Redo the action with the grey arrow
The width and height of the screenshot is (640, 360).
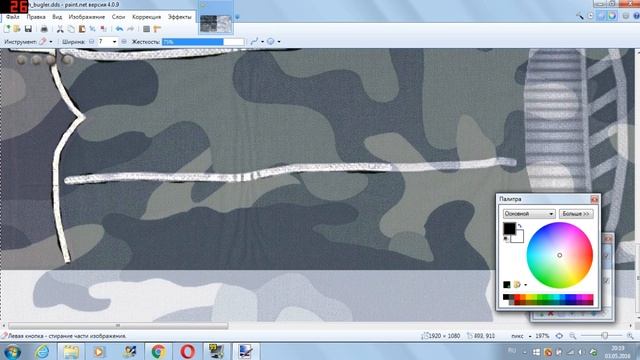[131, 29]
